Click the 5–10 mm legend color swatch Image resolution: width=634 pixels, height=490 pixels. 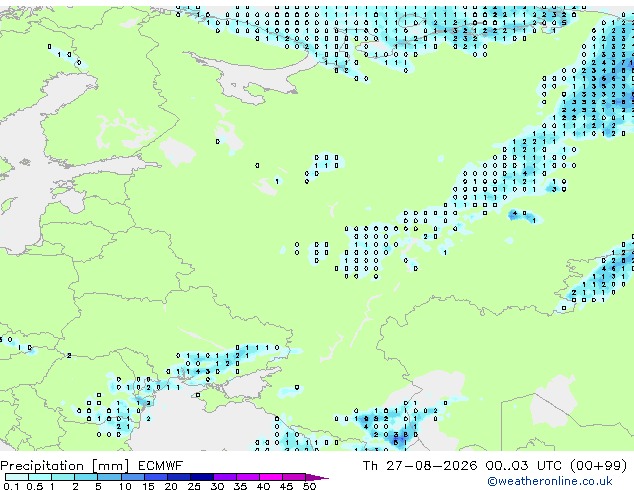pos(110,477)
